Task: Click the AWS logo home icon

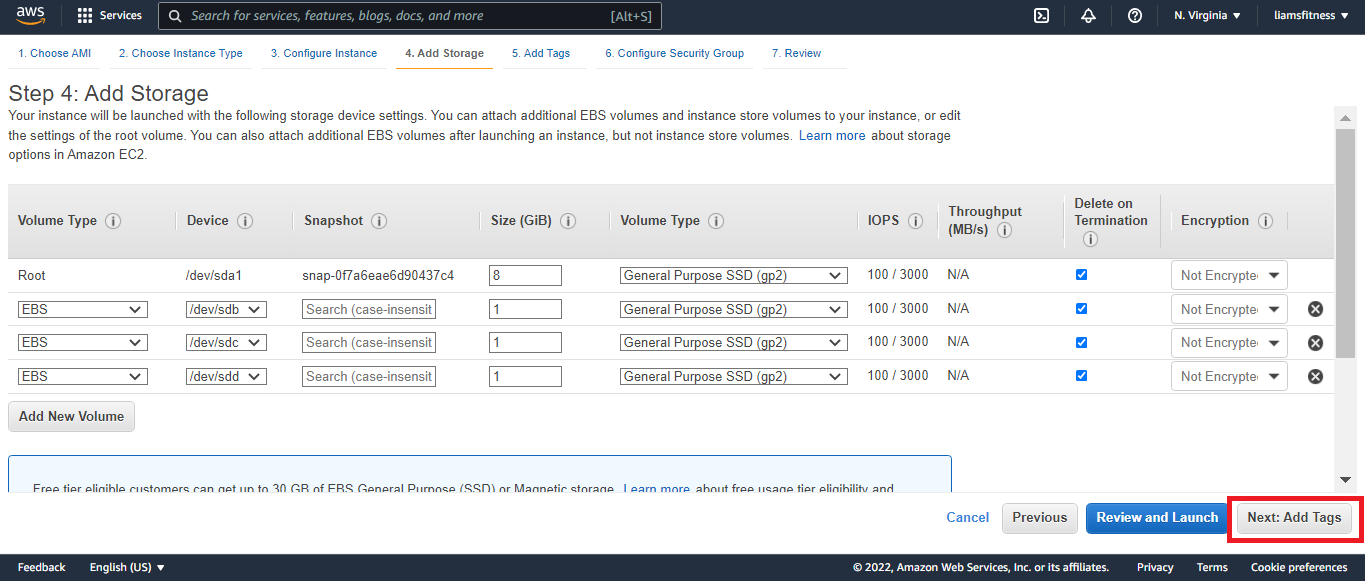Action: pos(31,15)
